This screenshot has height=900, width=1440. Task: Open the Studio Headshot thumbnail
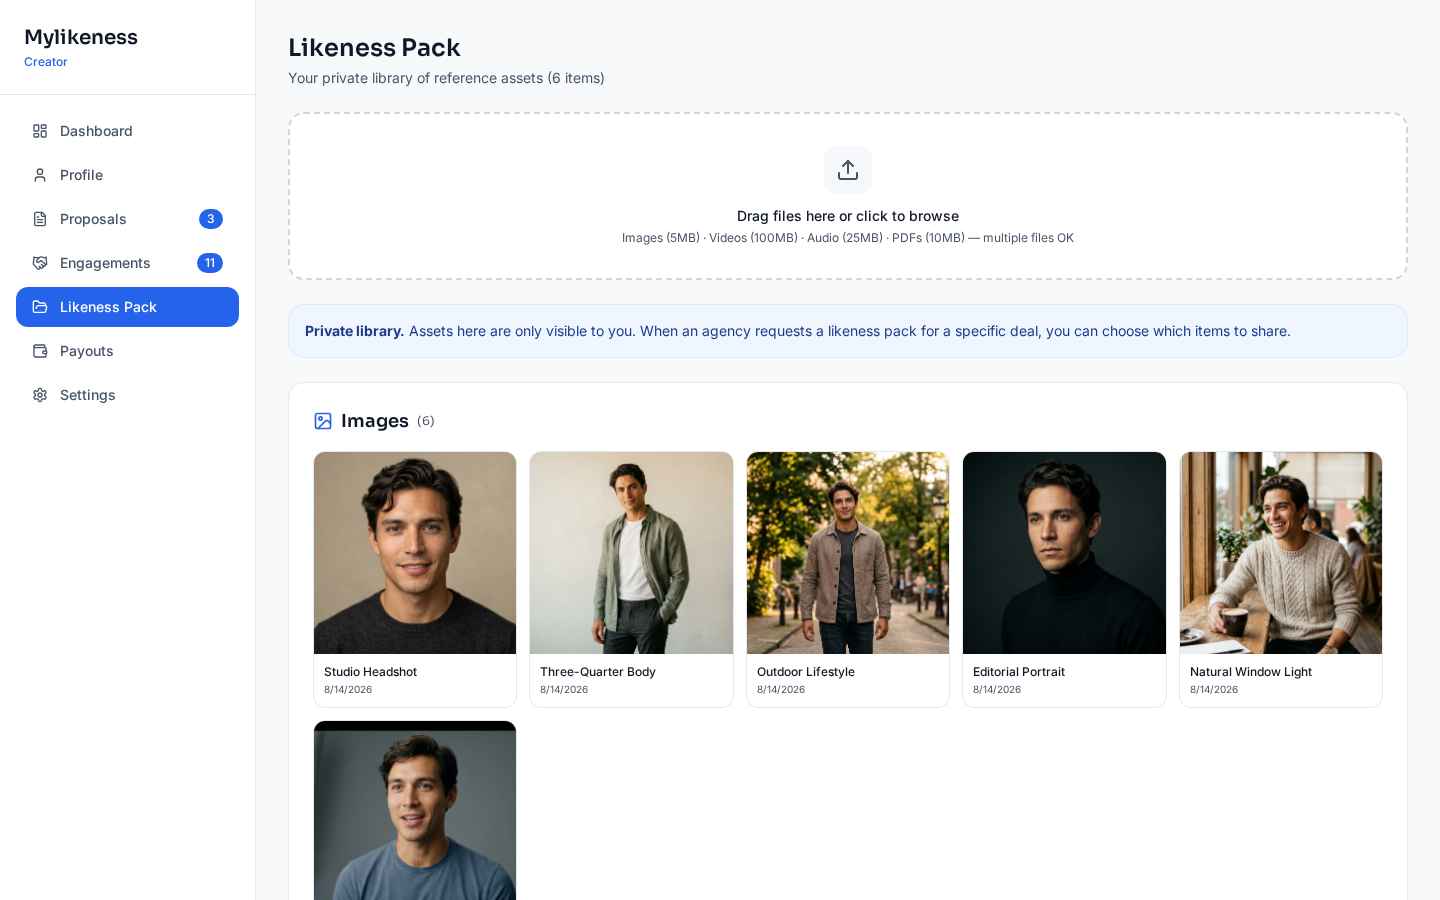[415, 553]
